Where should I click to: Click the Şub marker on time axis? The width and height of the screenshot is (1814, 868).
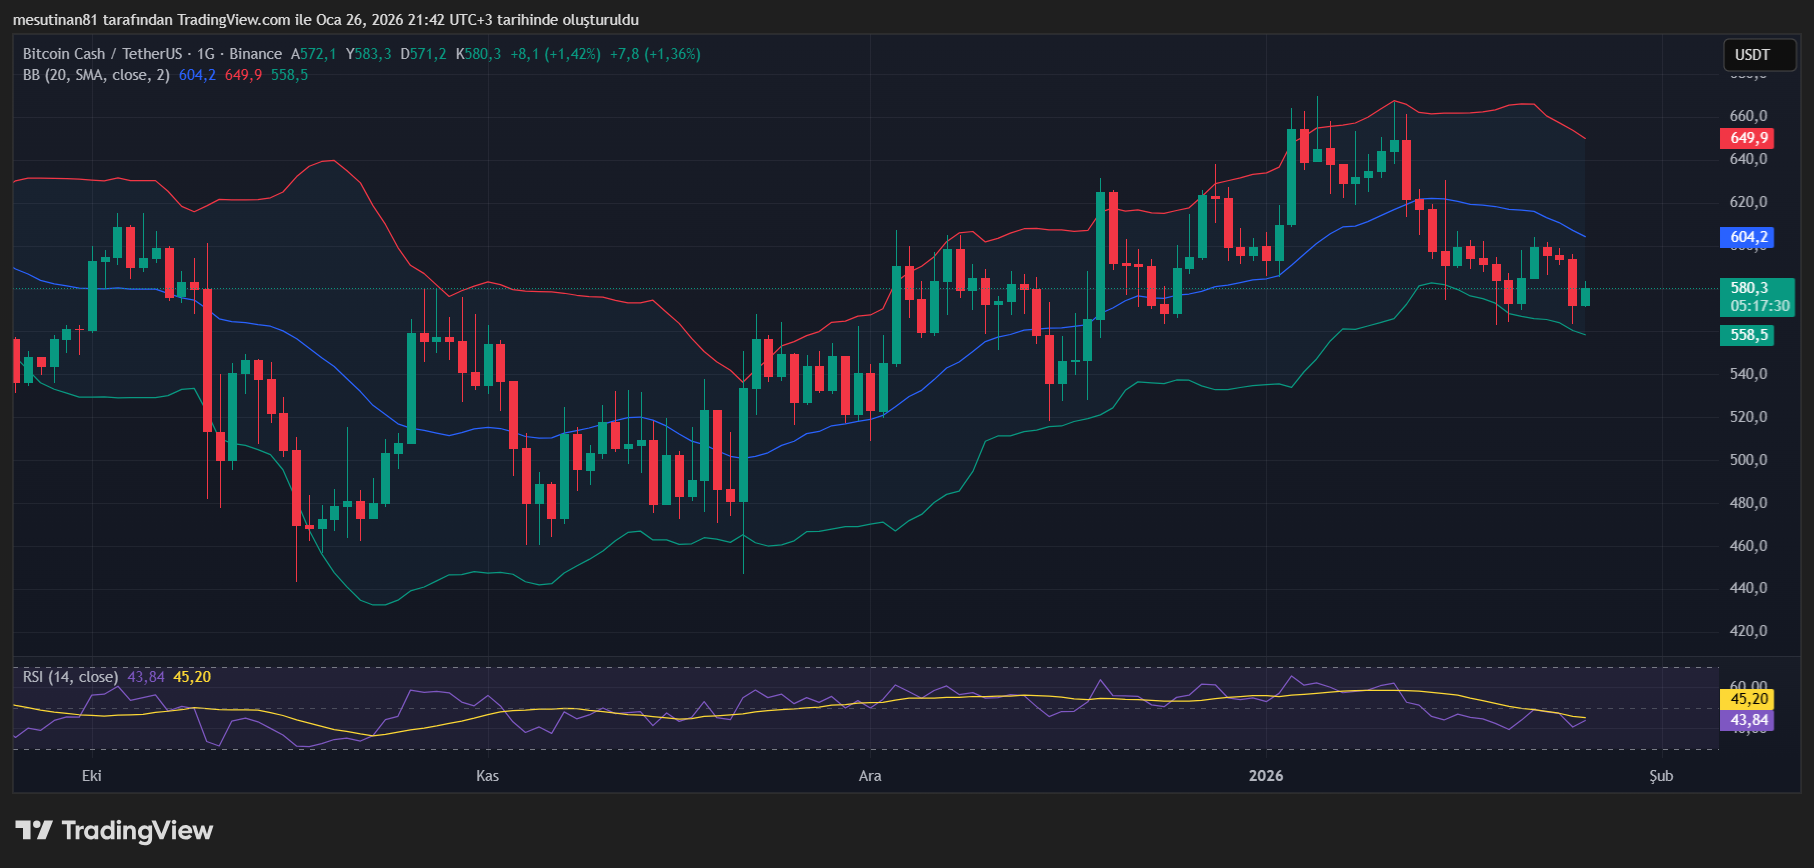1661,776
